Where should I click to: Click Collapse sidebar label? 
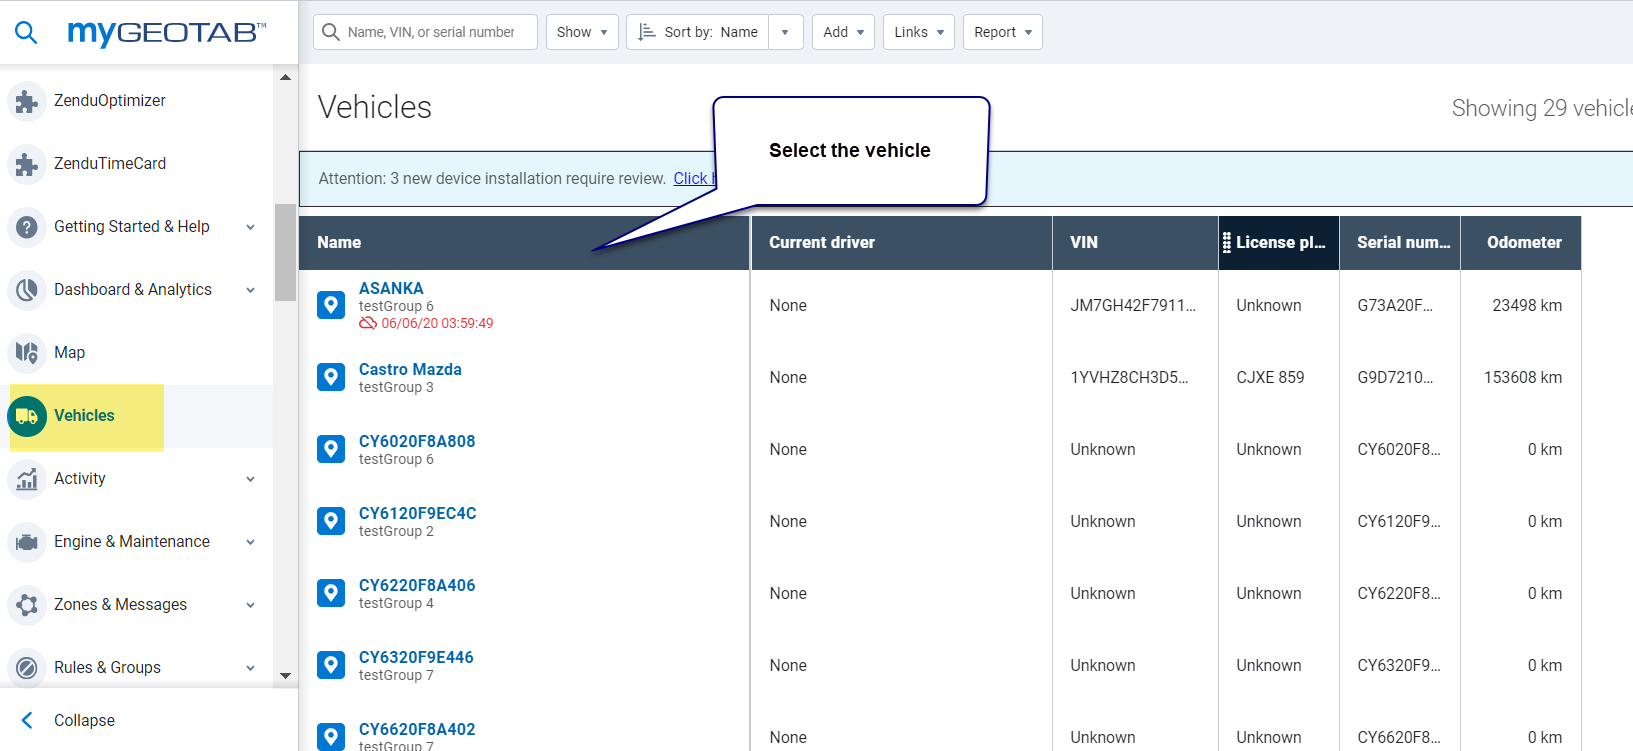pyautogui.click(x=84, y=720)
